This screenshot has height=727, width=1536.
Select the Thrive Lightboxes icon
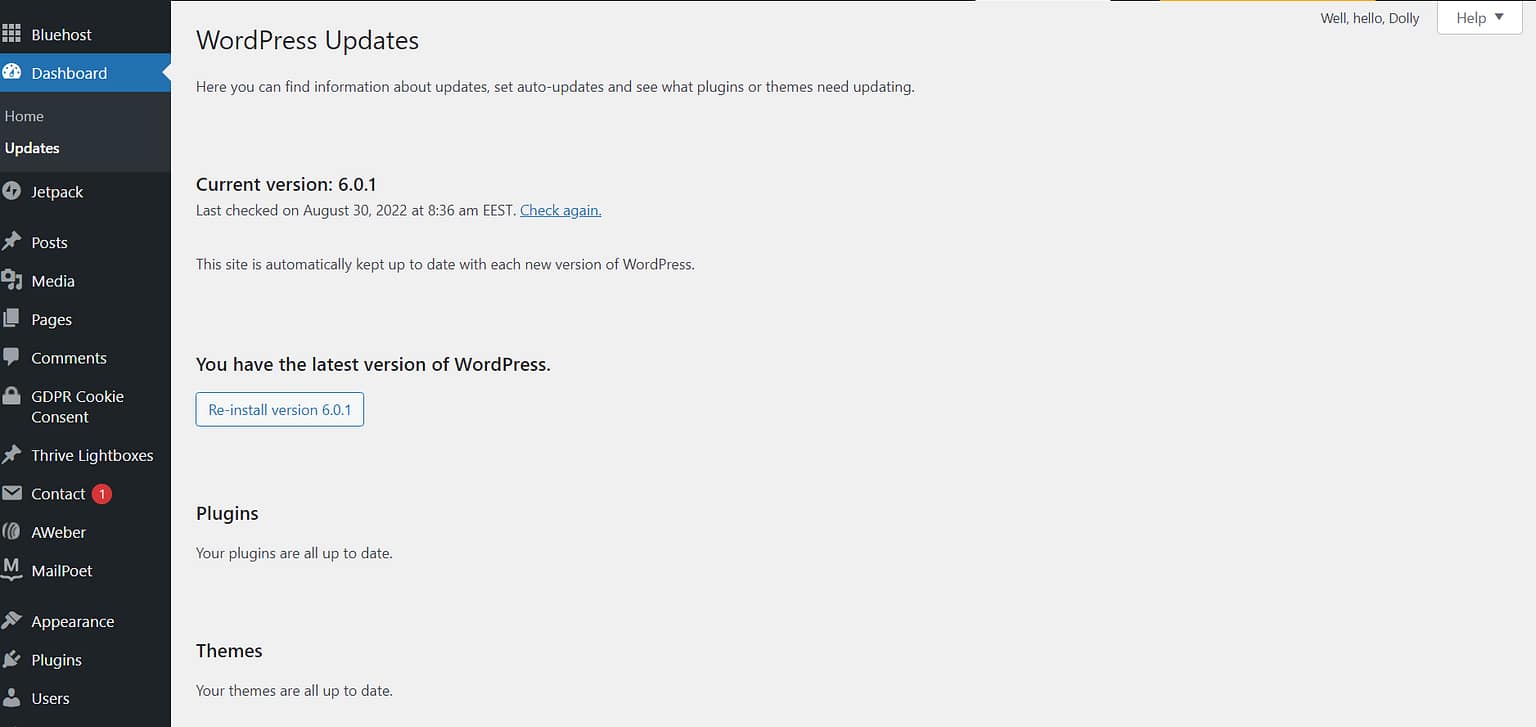coord(14,455)
